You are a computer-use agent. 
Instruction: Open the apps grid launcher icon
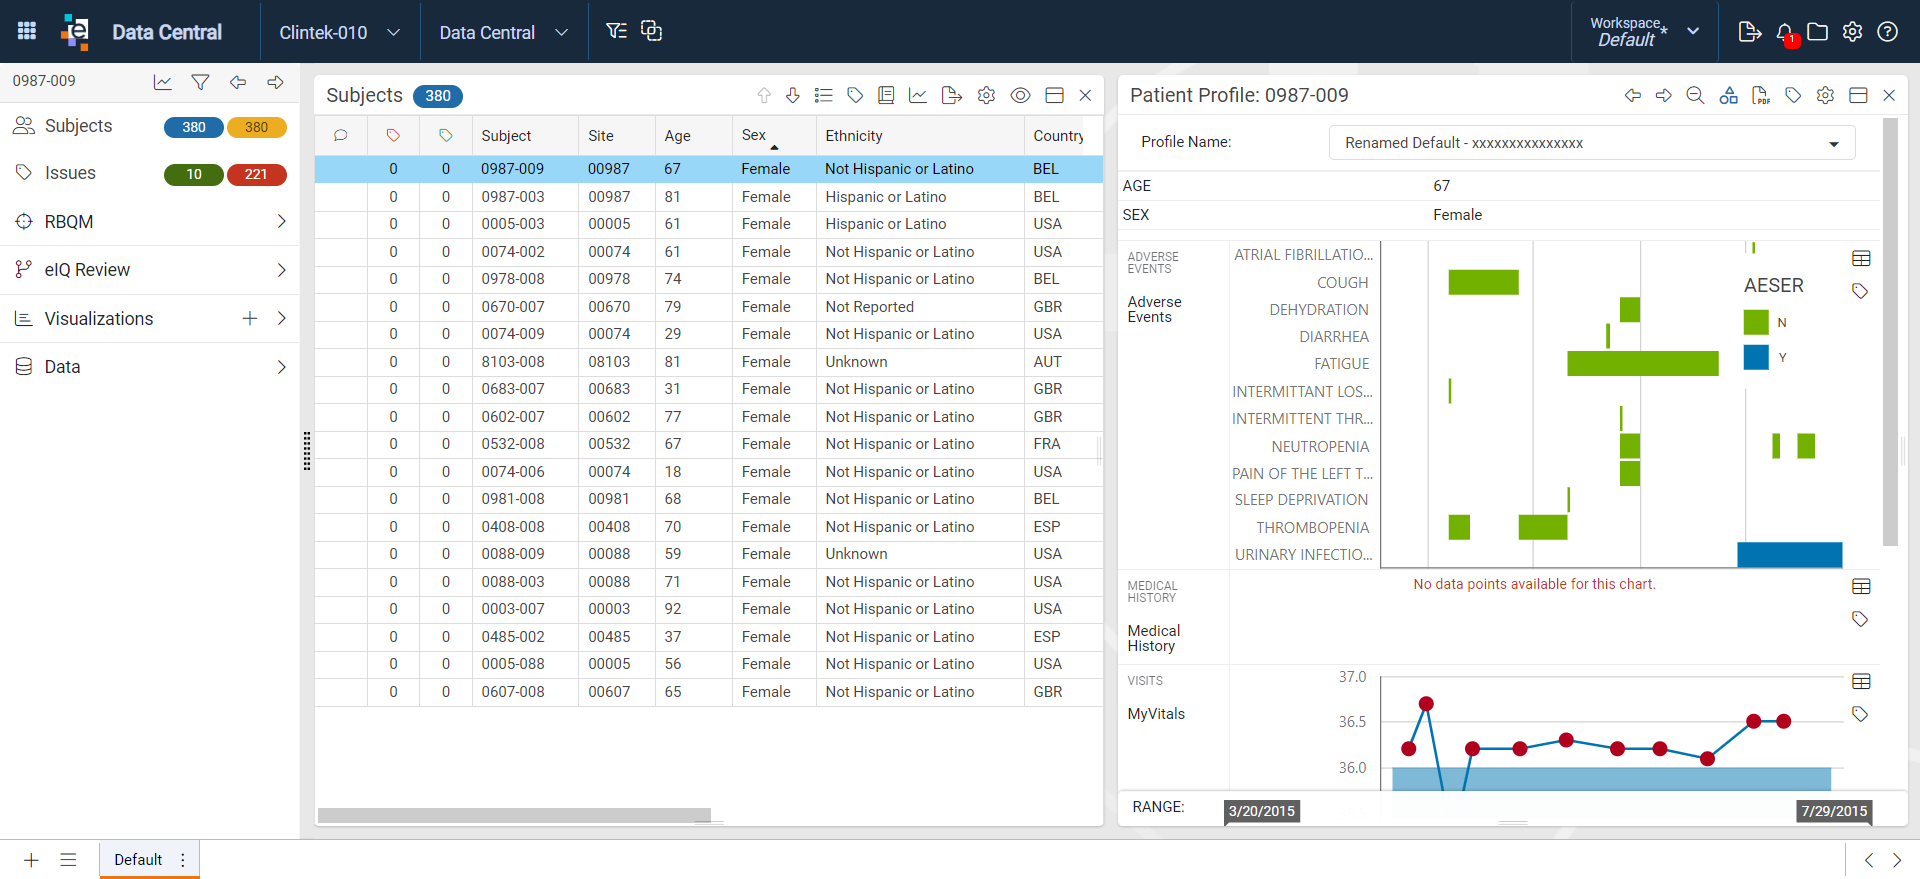click(x=27, y=31)
